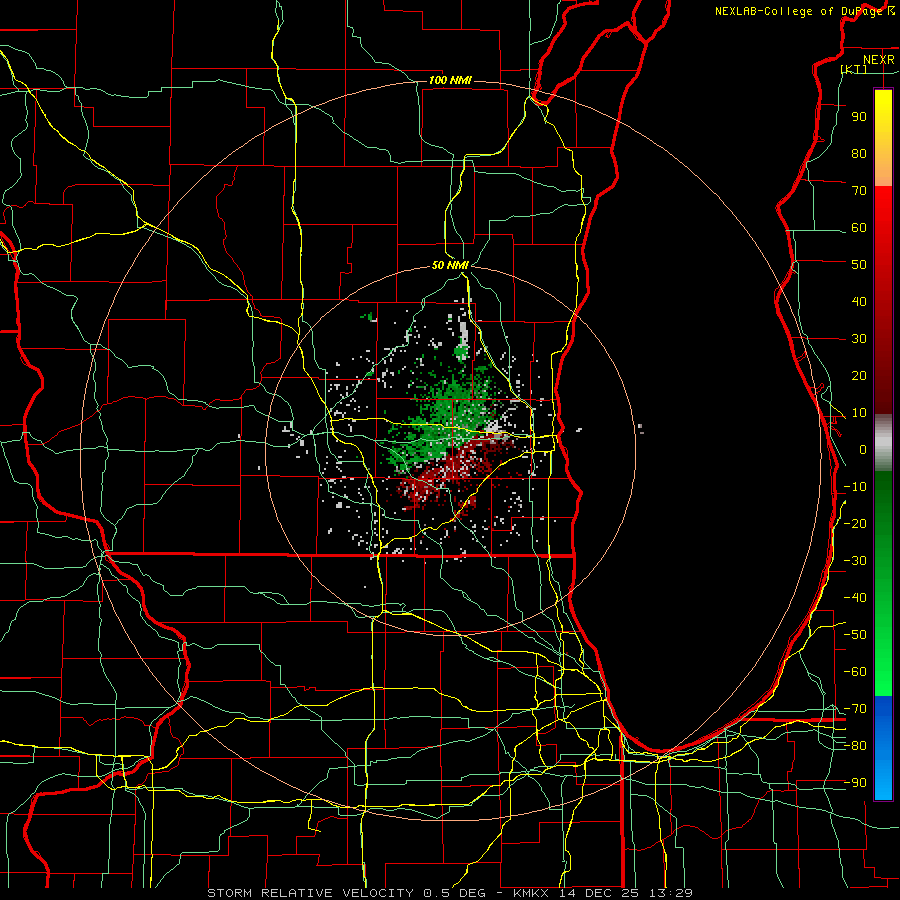Pick the green segment of the velocity color bar

883,583
